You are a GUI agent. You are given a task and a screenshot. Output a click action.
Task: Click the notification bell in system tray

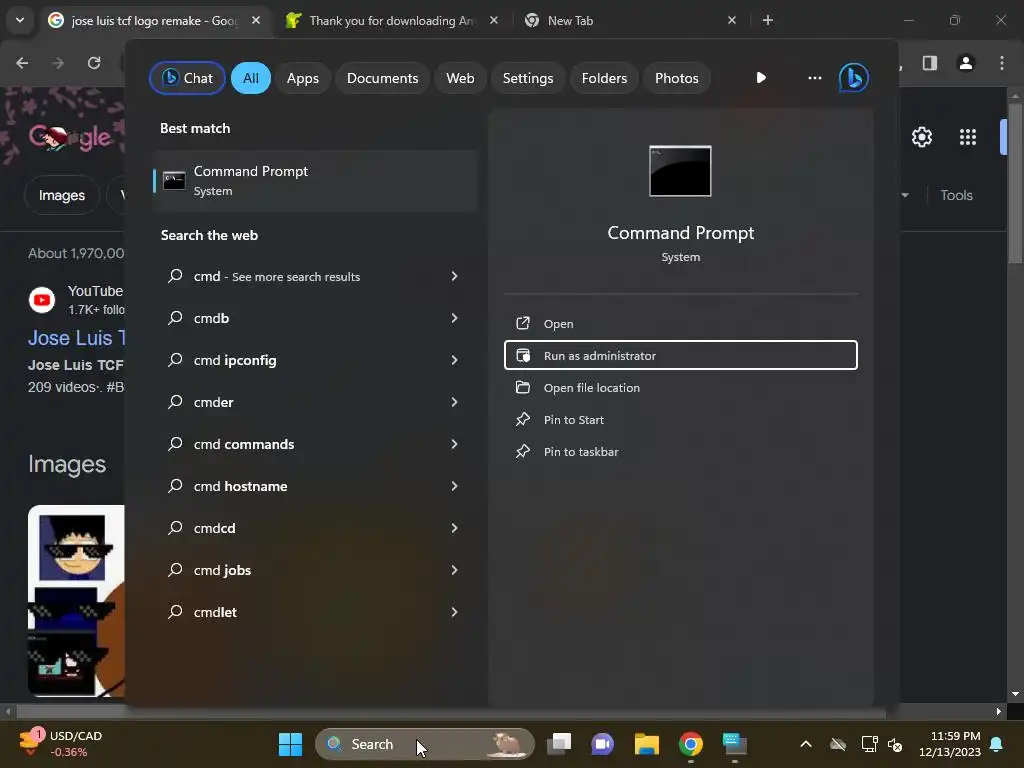[x=997, y=744]
